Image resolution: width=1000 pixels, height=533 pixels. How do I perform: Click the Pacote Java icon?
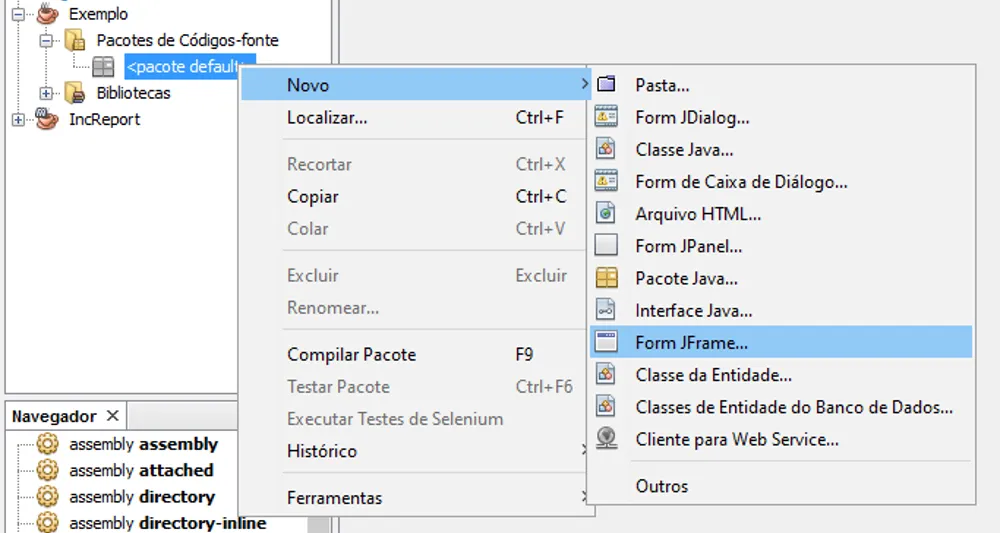click(x=606, y=278)
